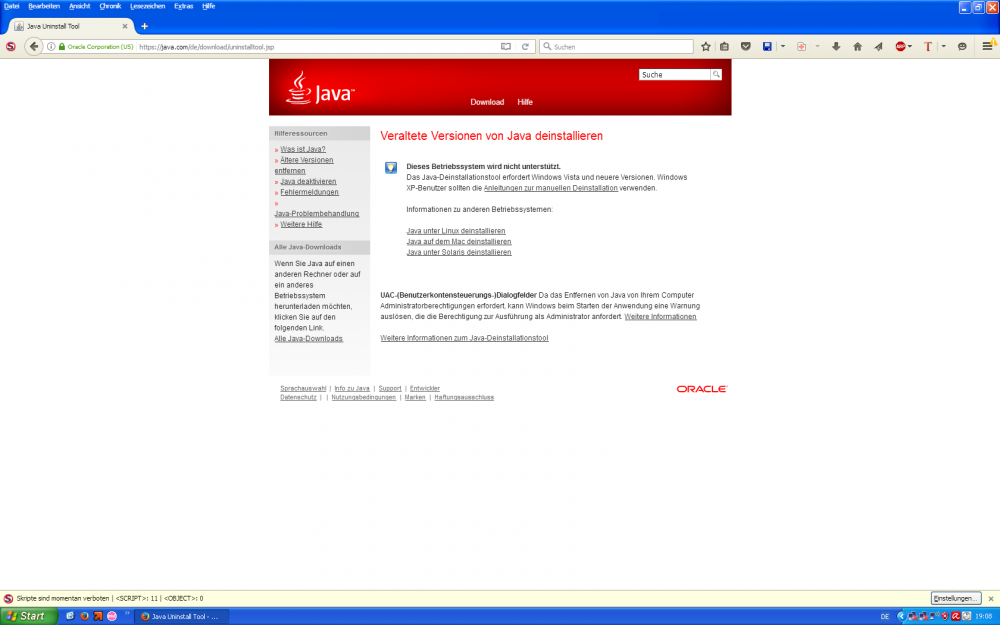Open 'Alle Java-Downloads' link

[309, 339]
